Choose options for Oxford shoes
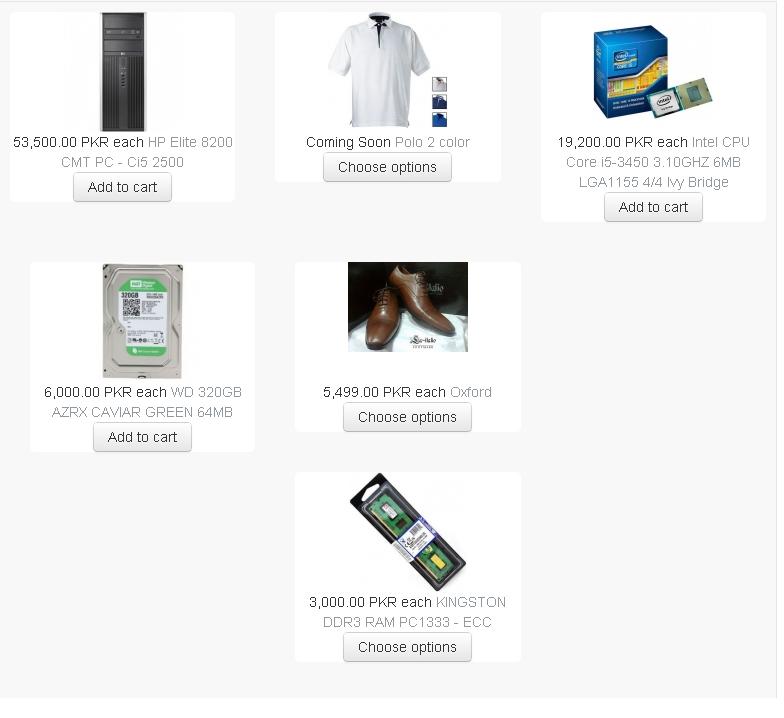The image size is (784, 718). 408,417
